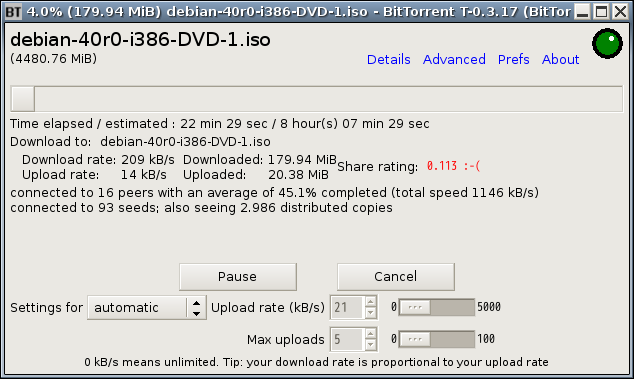The image size is (634, 379).
Task: Open the About link
Action: [560, 59]
